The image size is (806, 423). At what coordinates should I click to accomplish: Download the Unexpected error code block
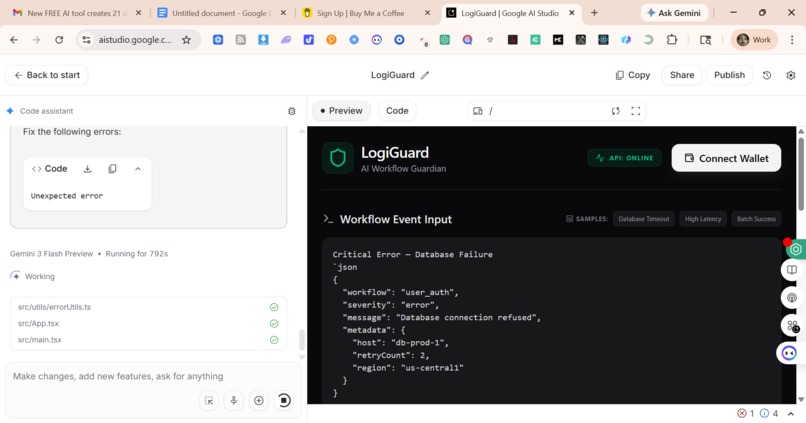pyautogui.click(x=87, y=169)
